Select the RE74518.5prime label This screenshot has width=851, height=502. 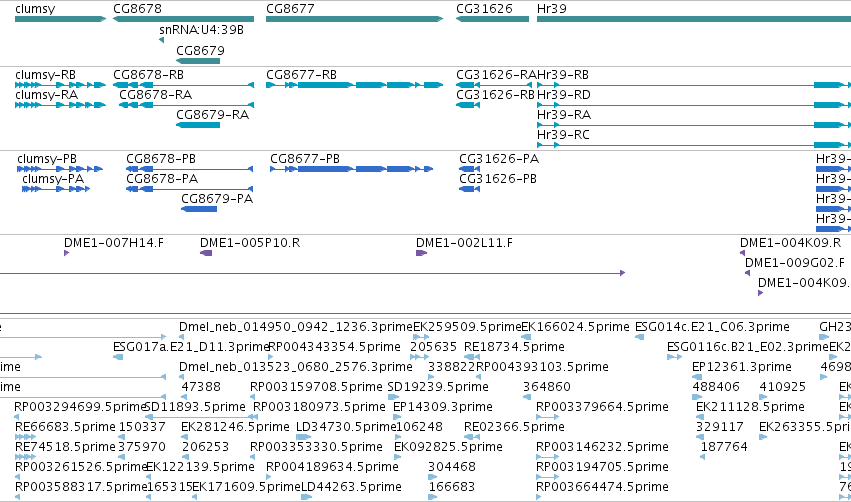(65, 448)
